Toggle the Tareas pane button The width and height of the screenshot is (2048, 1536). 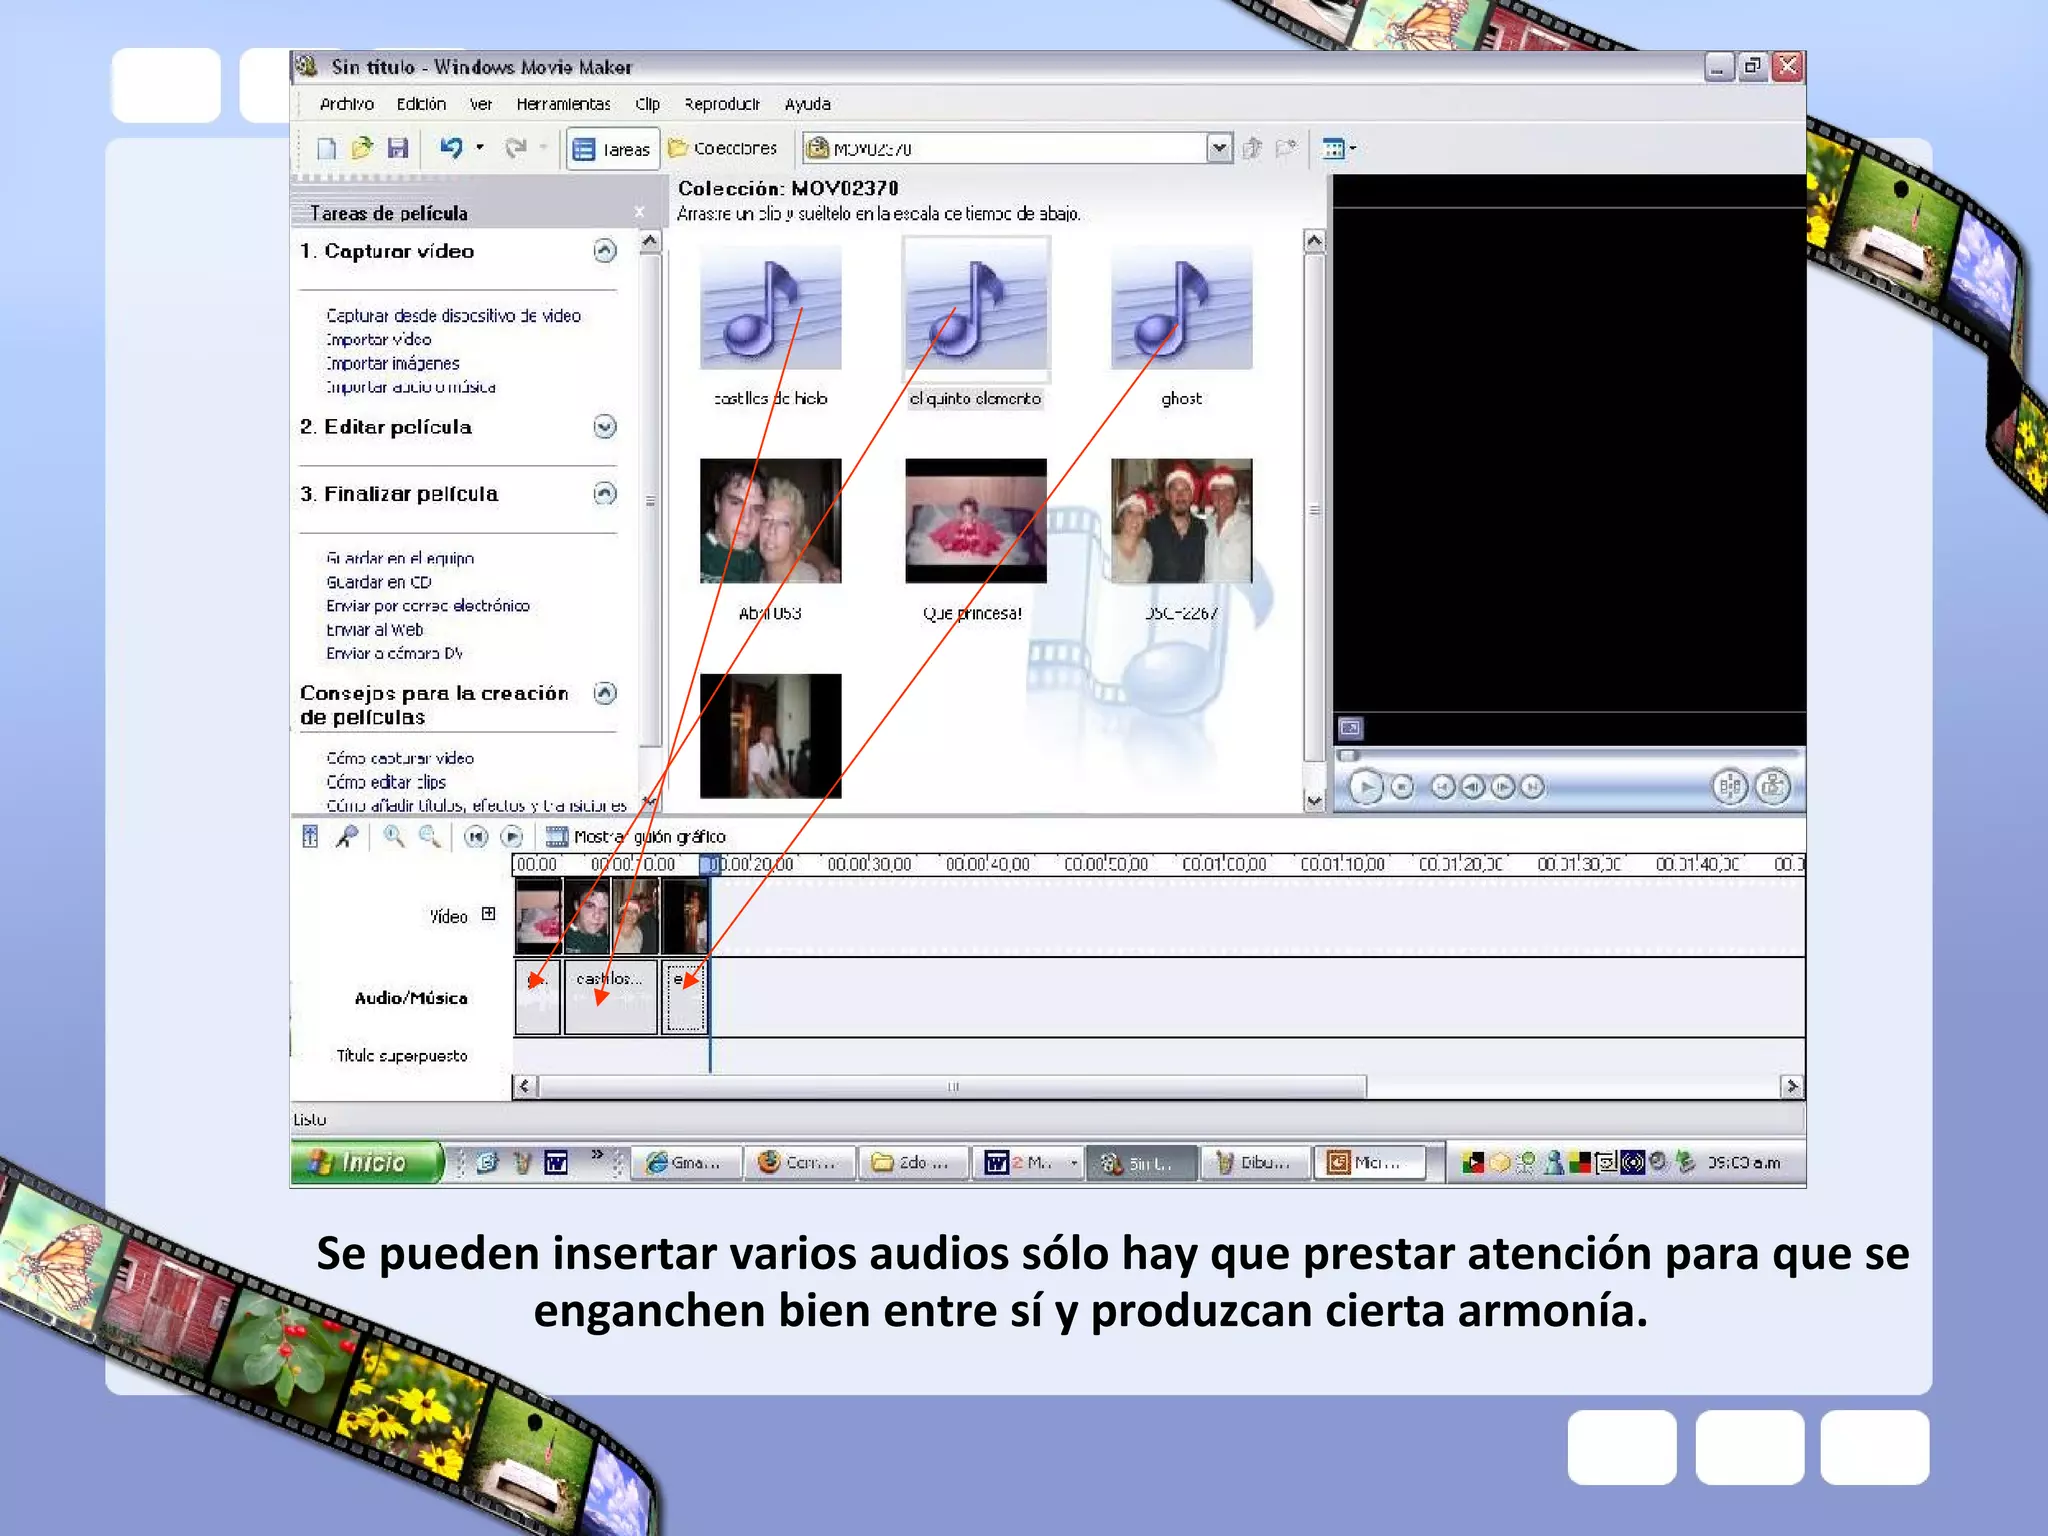(612, 149)
